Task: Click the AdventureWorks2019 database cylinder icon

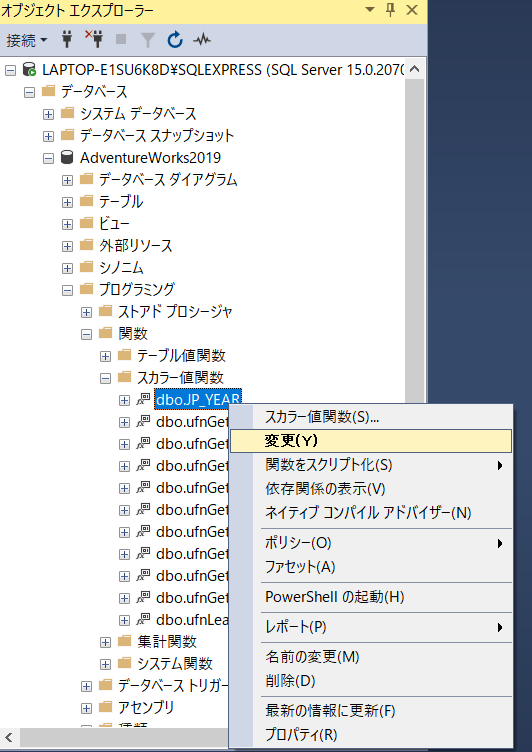Action: [x=67, y=157]
